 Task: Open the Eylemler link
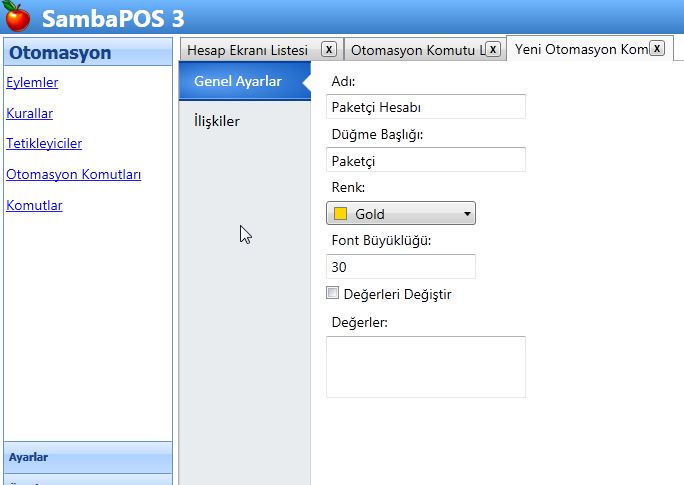coord(32,83)
